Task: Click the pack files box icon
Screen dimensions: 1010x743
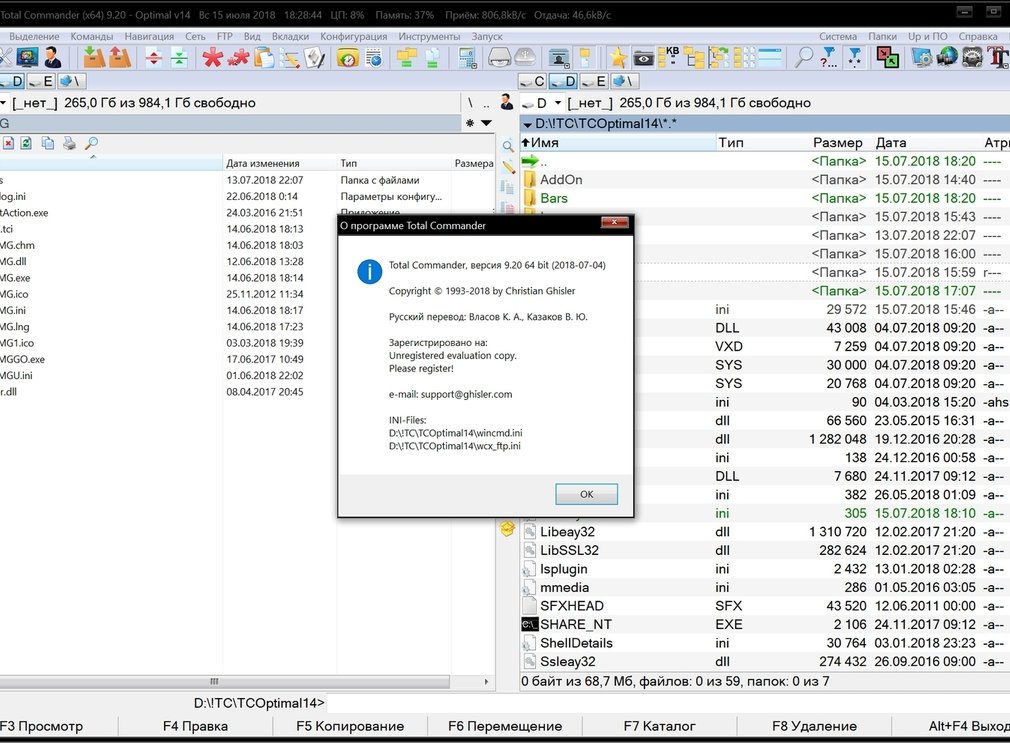Action: click(x=94, y=58)
